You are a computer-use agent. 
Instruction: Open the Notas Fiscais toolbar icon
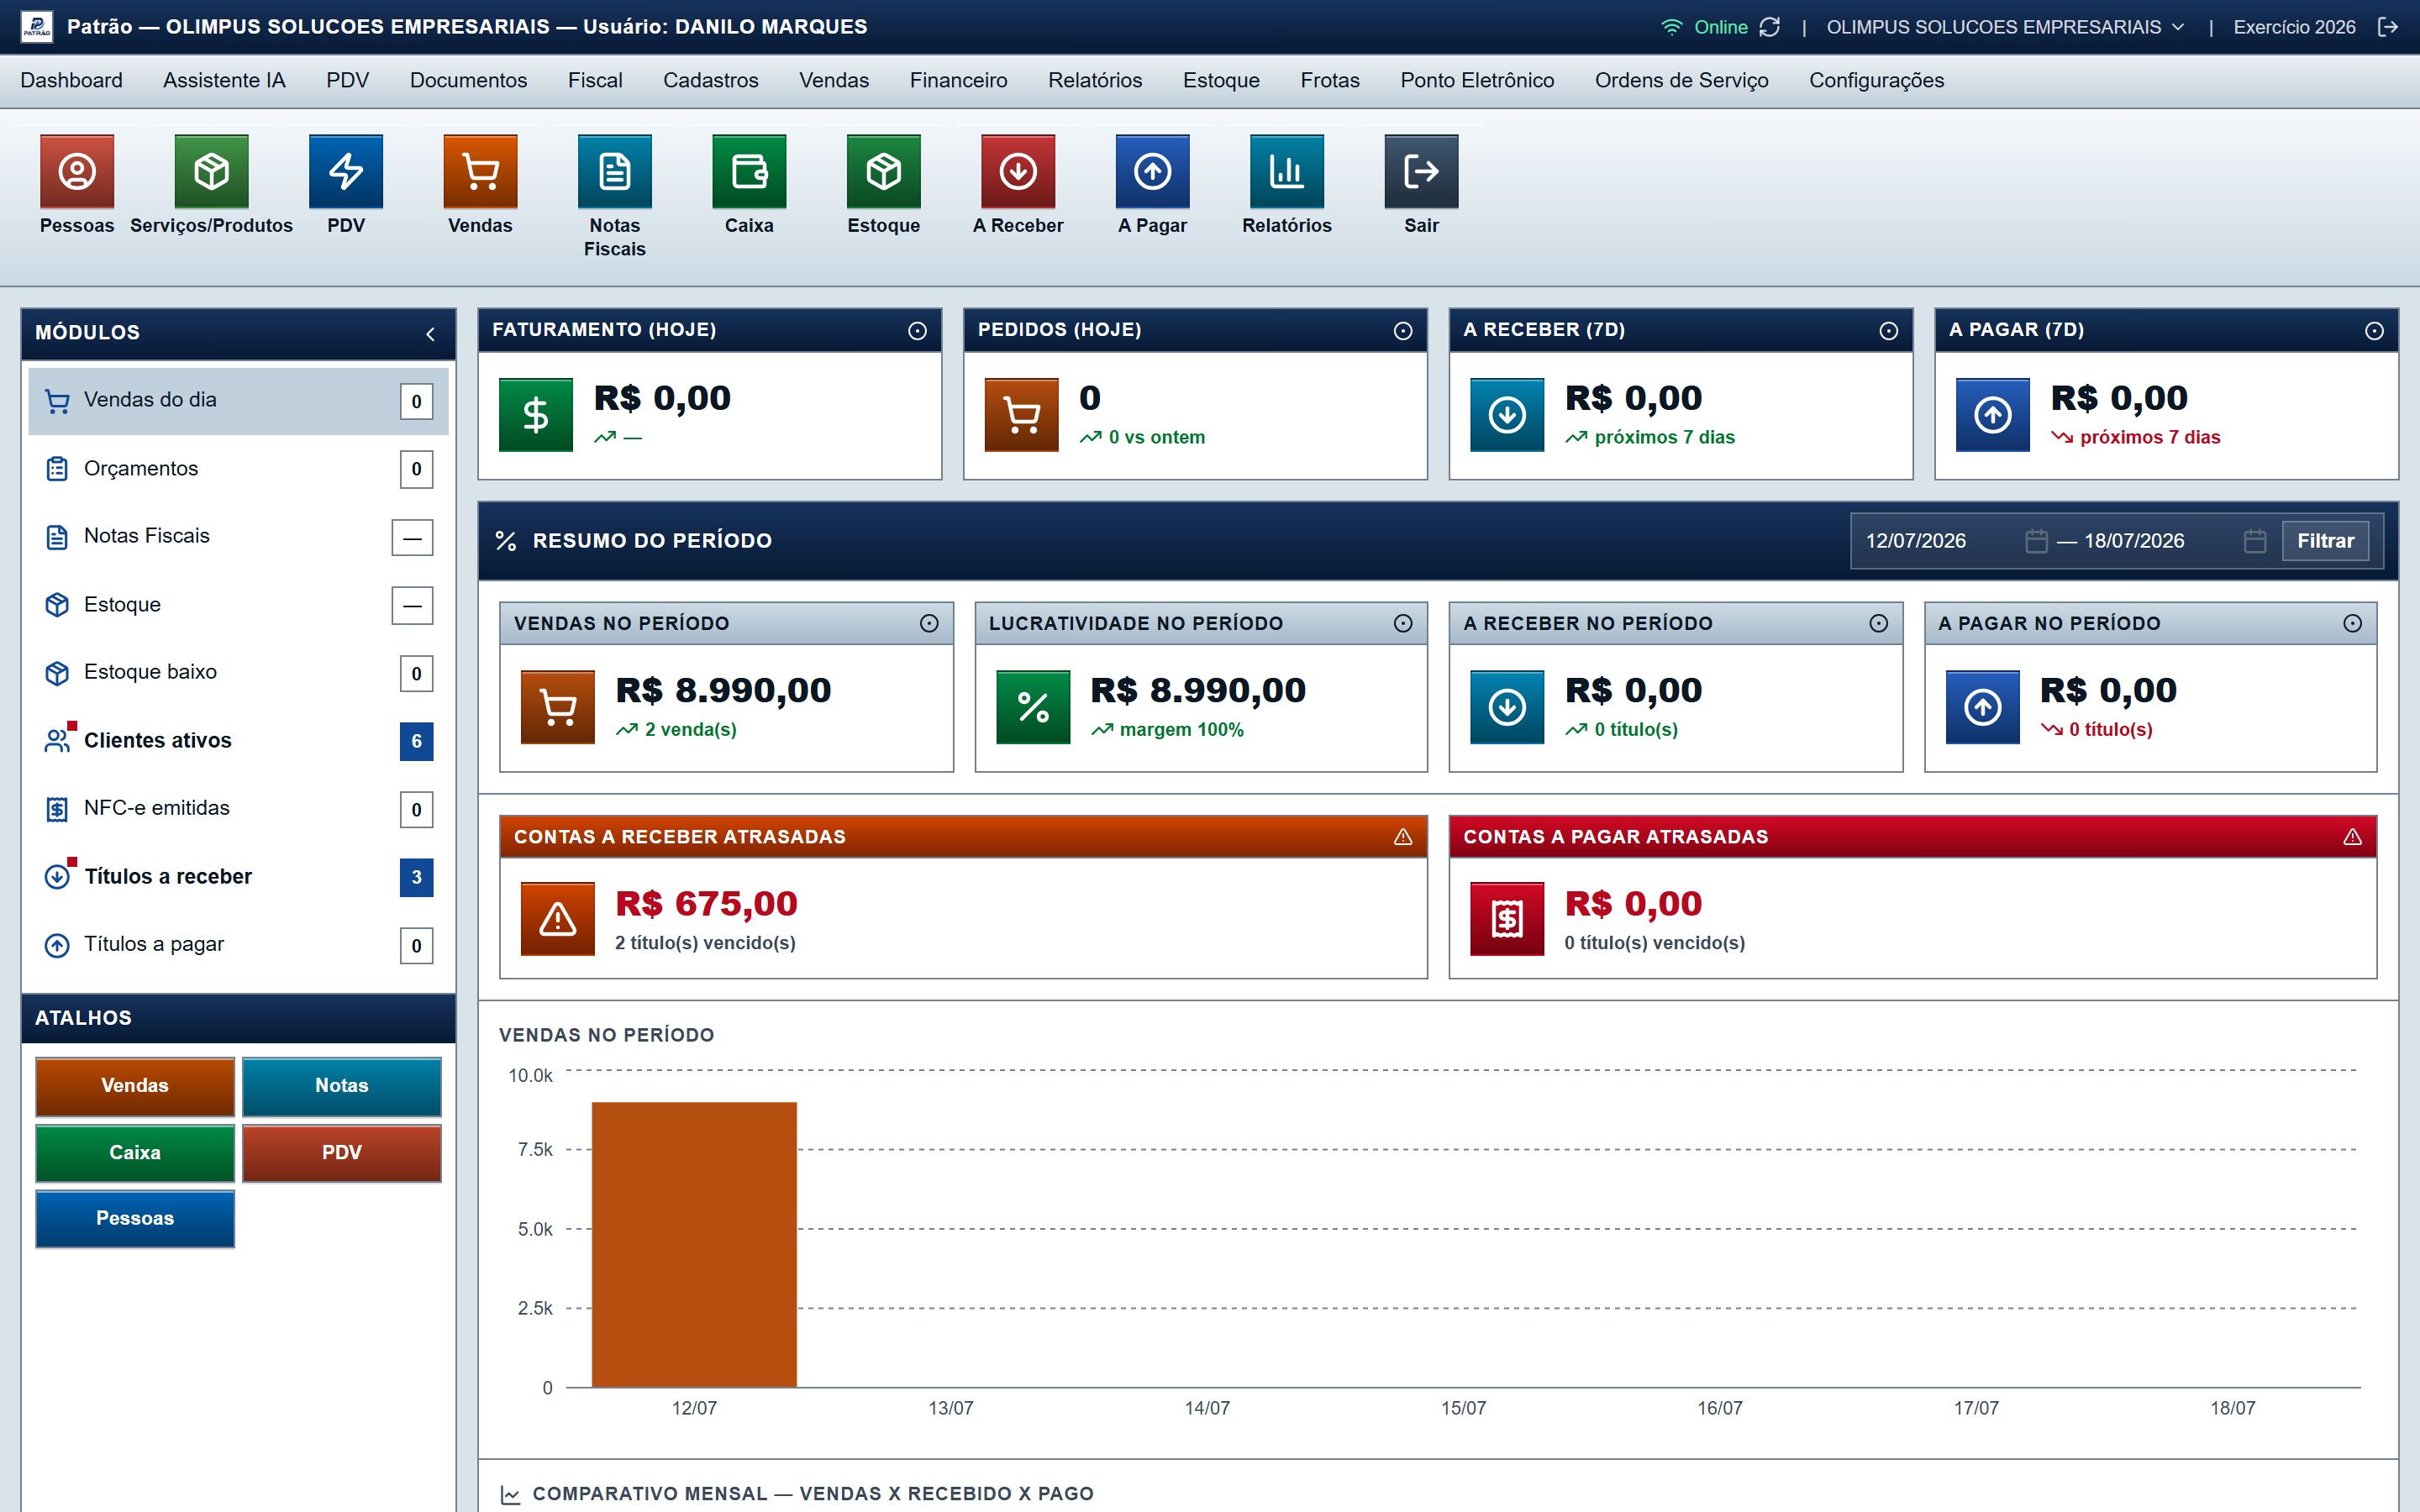614,171
